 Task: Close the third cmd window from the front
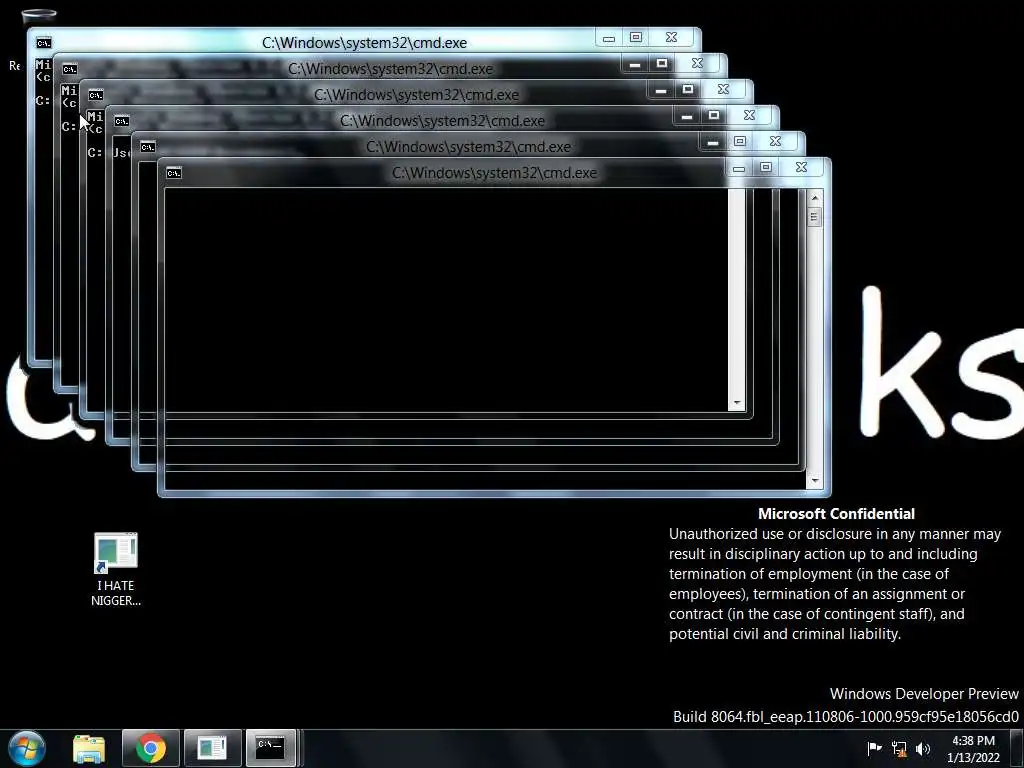[x=749, y=116]
